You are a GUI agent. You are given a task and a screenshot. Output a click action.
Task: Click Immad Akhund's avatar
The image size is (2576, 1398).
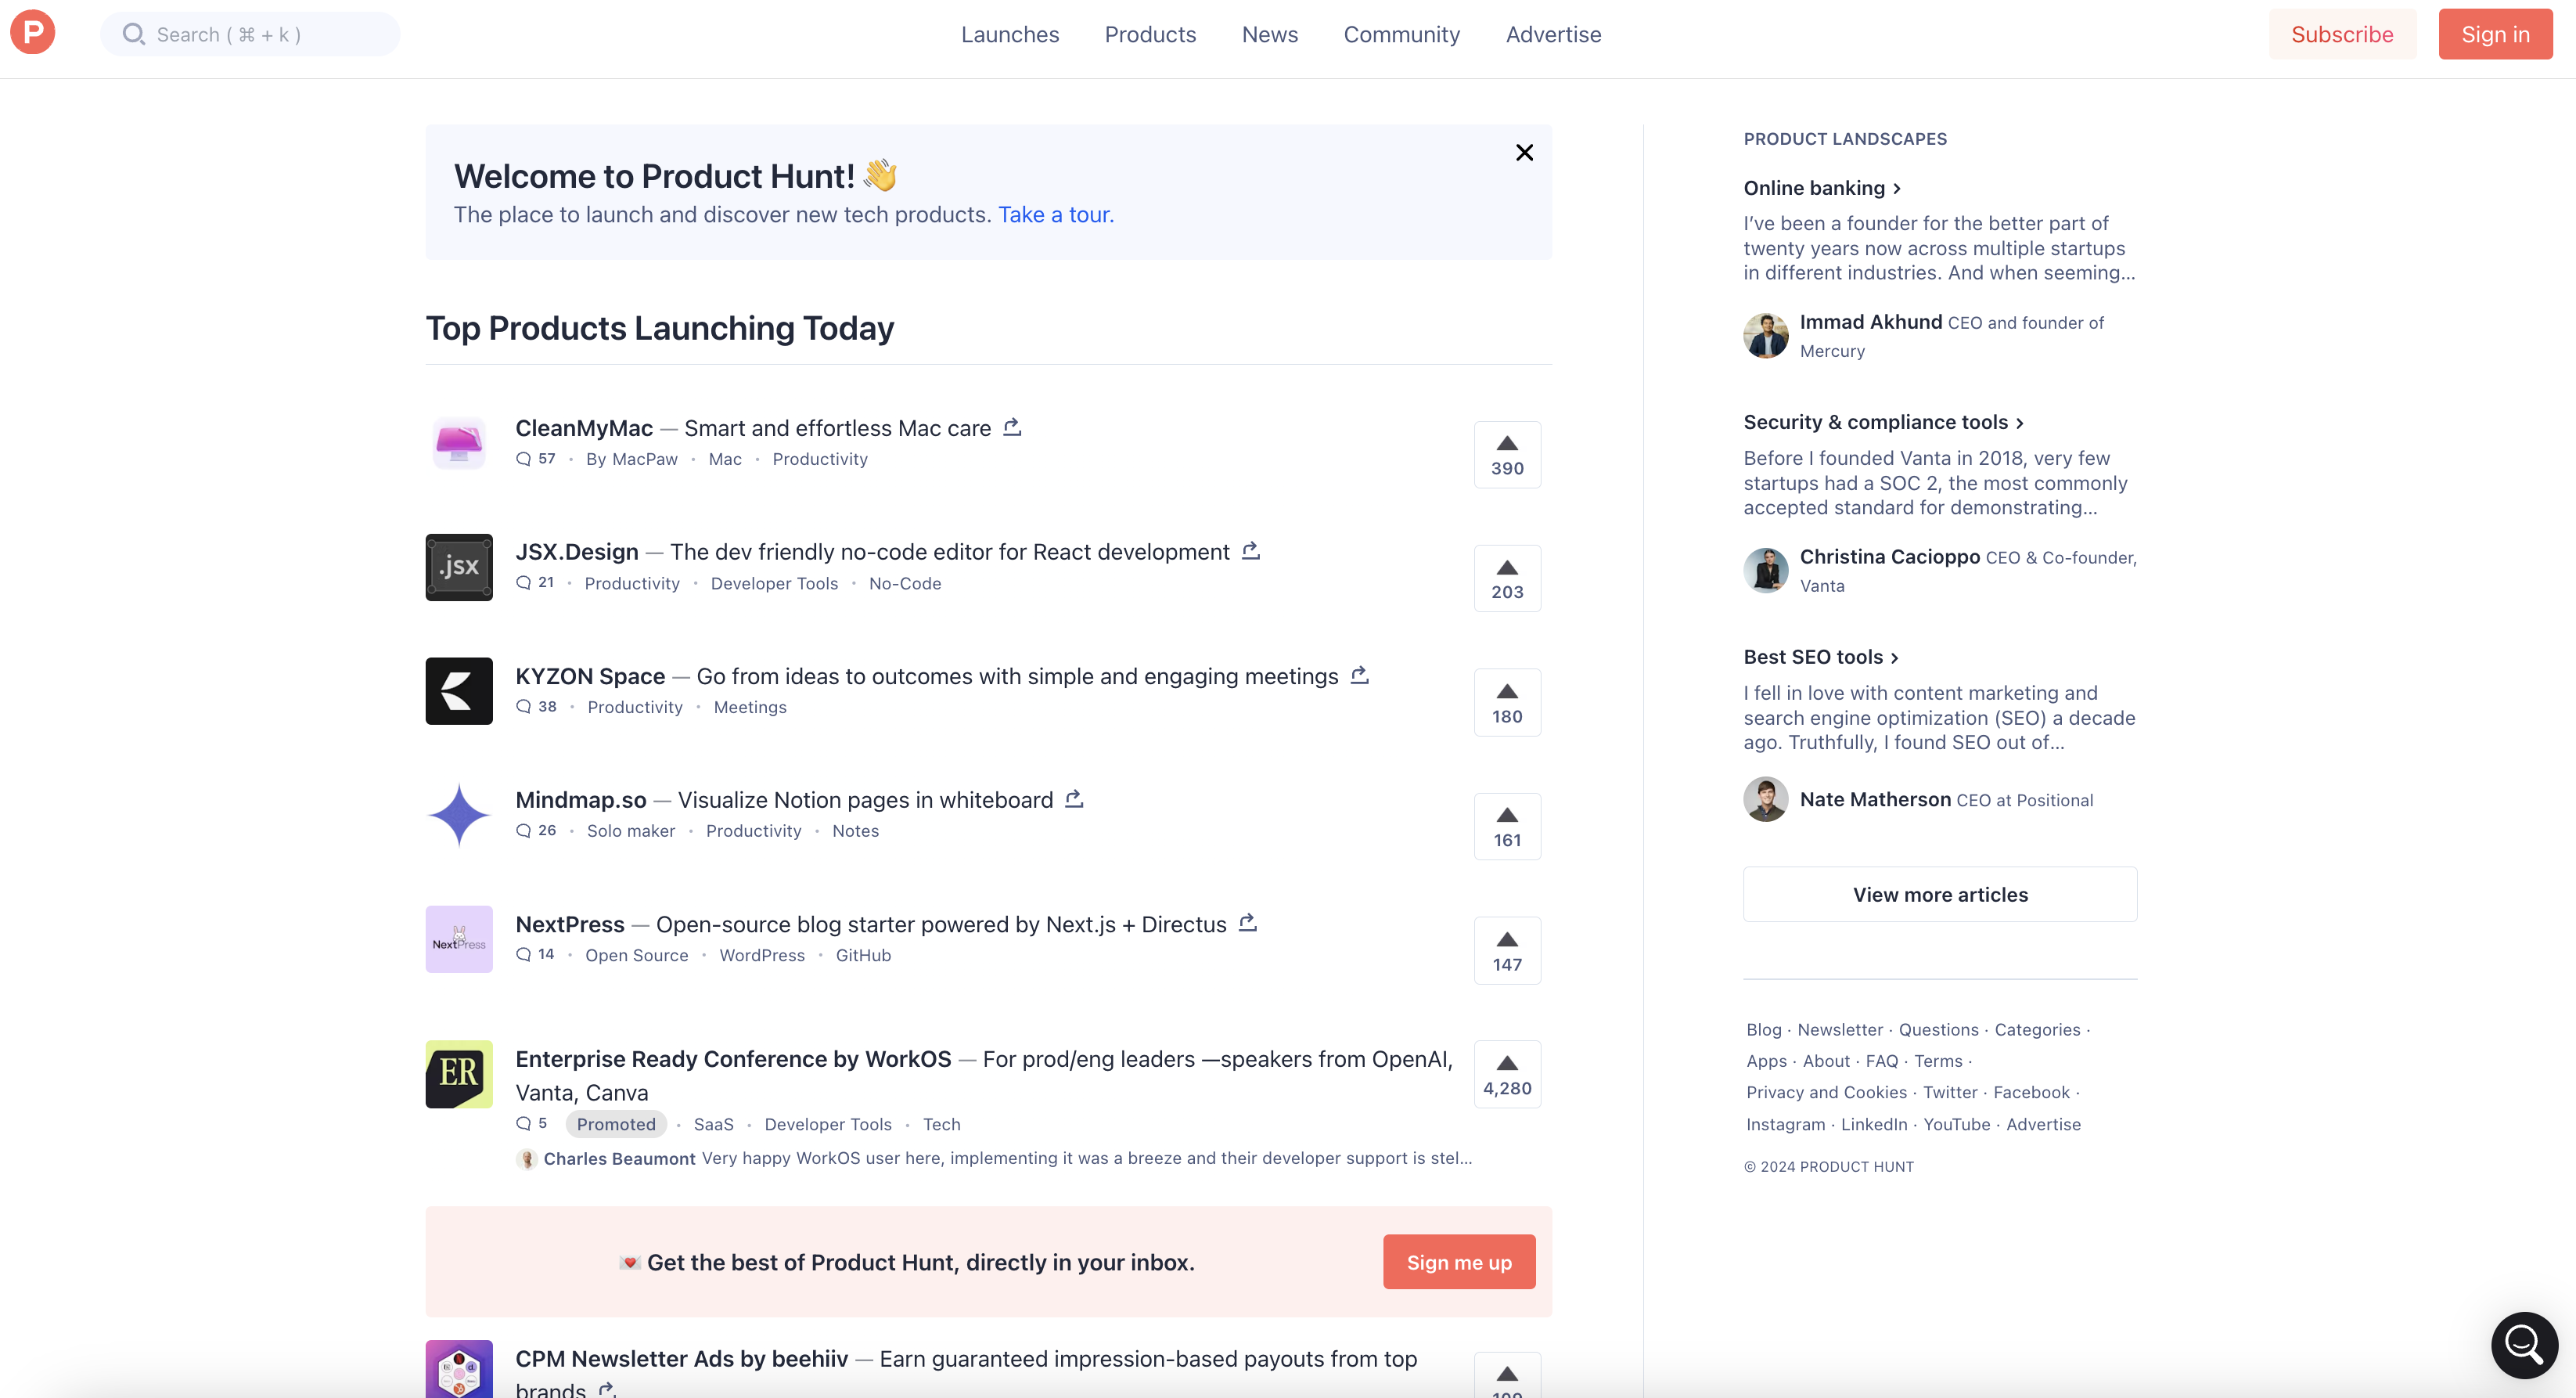(1766, 336)
